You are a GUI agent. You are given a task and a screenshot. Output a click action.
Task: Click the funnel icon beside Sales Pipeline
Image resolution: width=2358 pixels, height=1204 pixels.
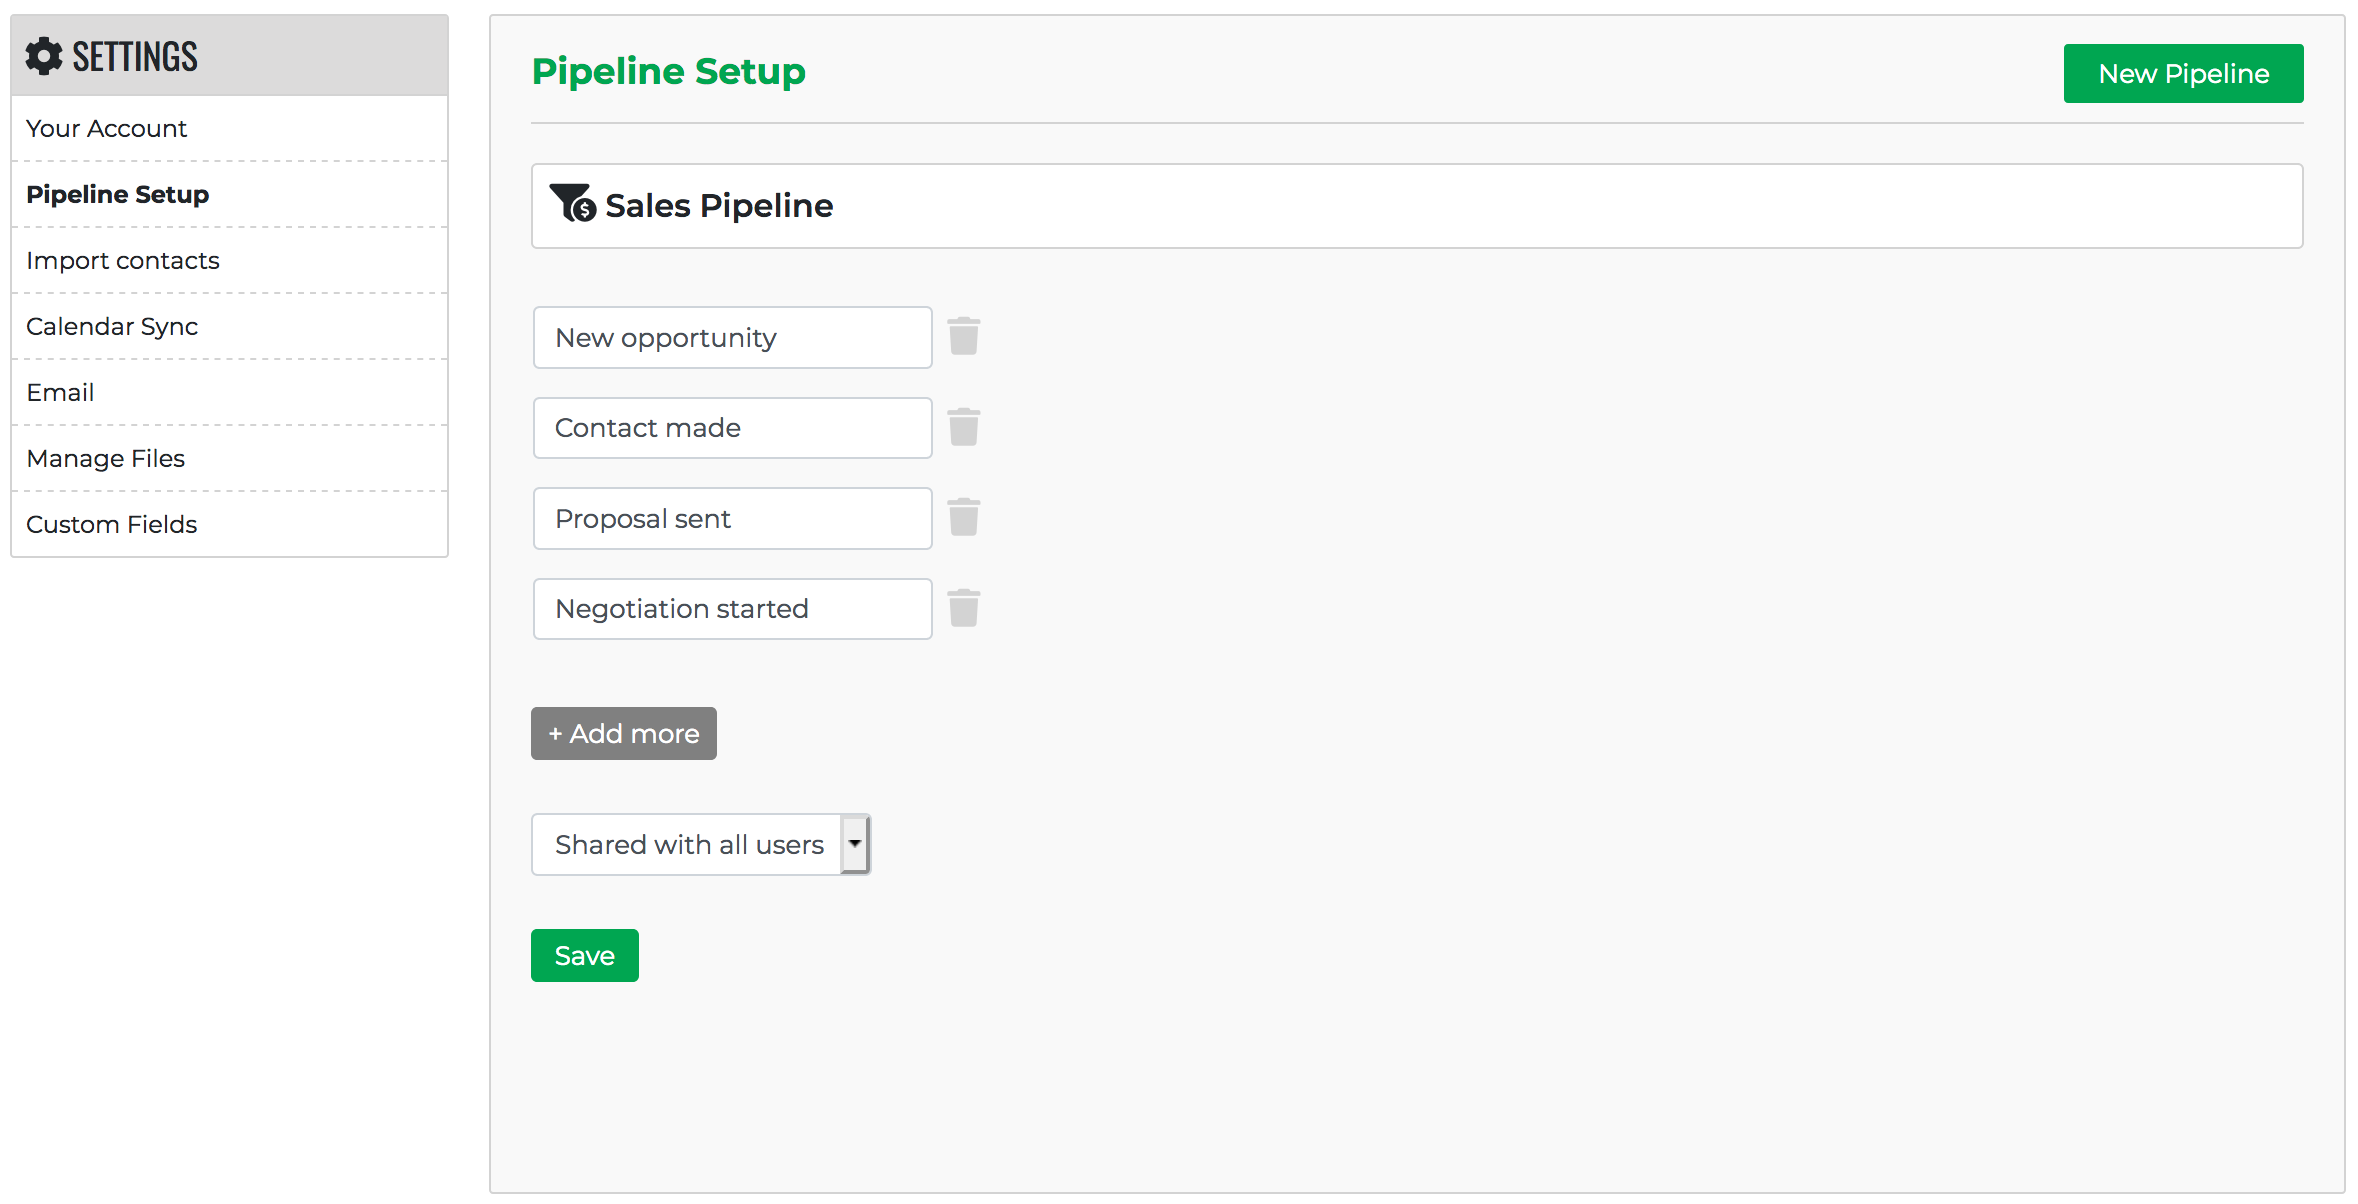click(571, 204)
